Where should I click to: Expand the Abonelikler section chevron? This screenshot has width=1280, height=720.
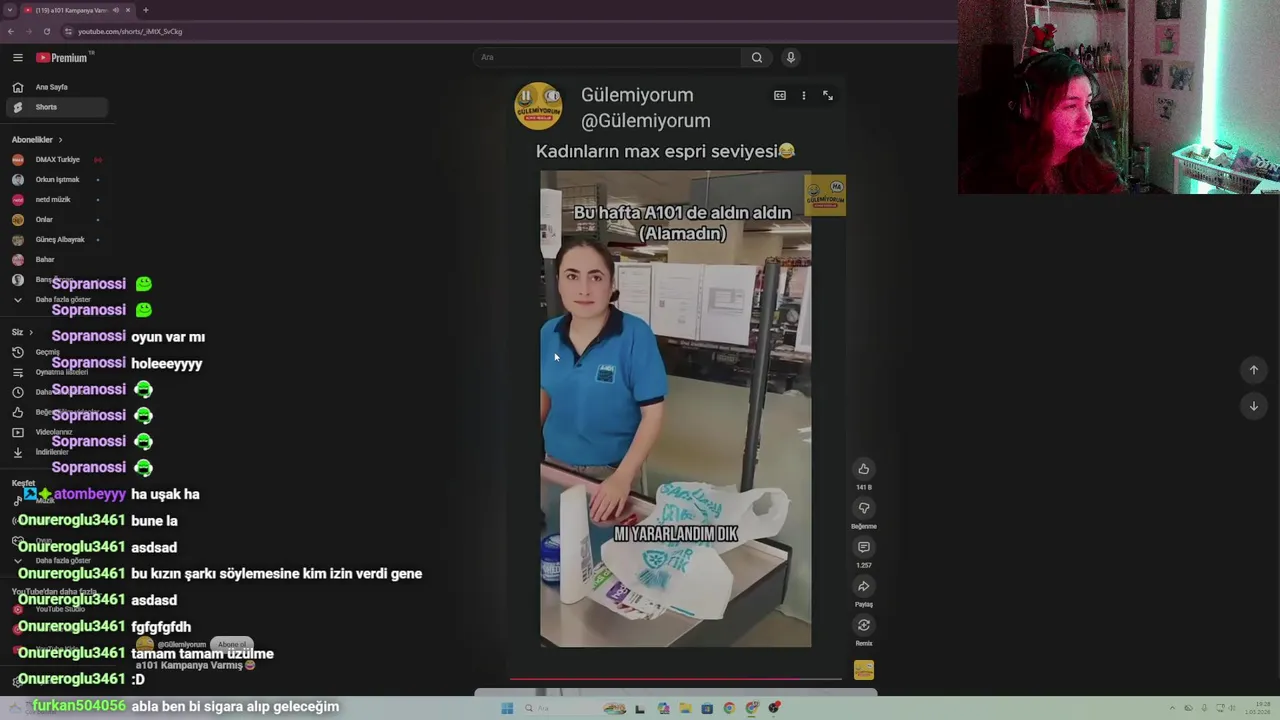point(60,140)
